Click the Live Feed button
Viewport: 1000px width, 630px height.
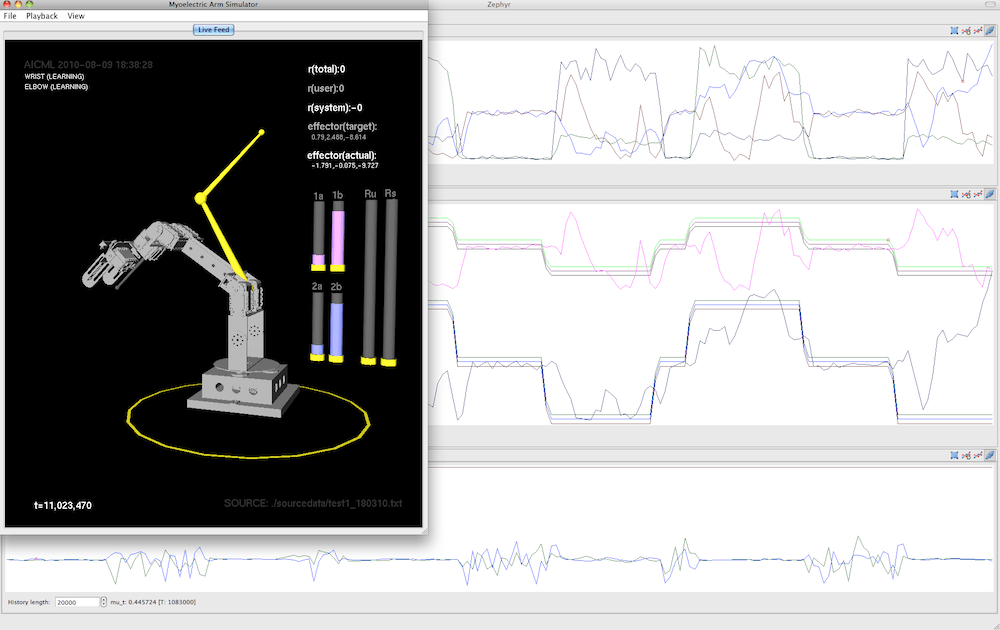coord(214,29)
